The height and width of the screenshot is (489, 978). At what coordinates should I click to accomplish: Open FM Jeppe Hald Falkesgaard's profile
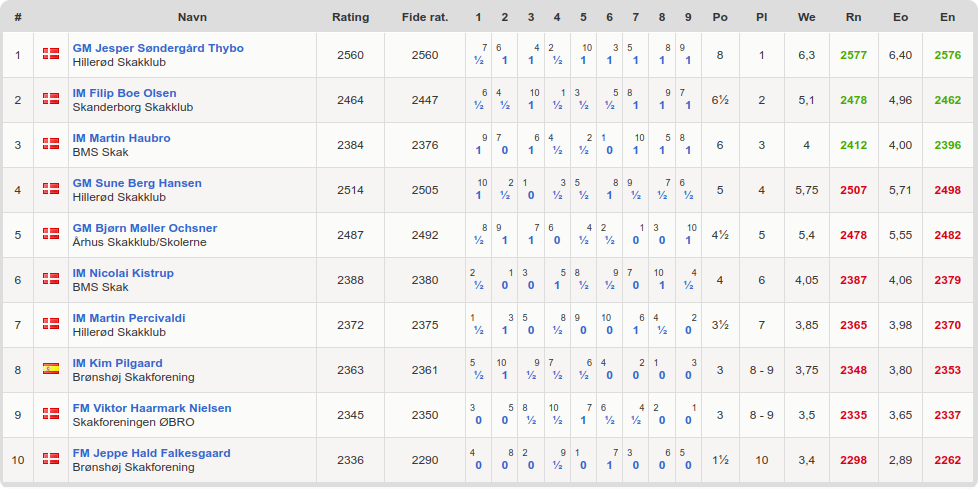coord(152,453)
